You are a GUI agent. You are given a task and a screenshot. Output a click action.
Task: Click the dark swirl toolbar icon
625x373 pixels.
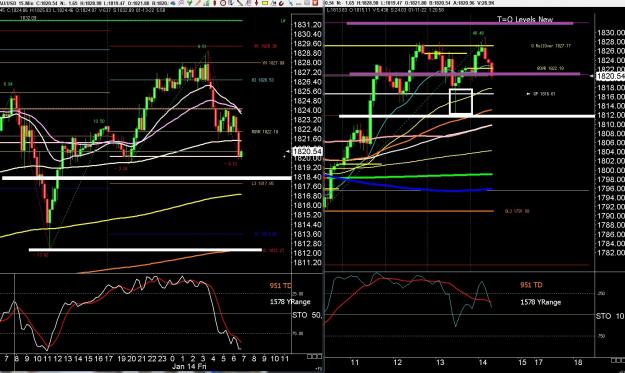[x=281, y=3]
